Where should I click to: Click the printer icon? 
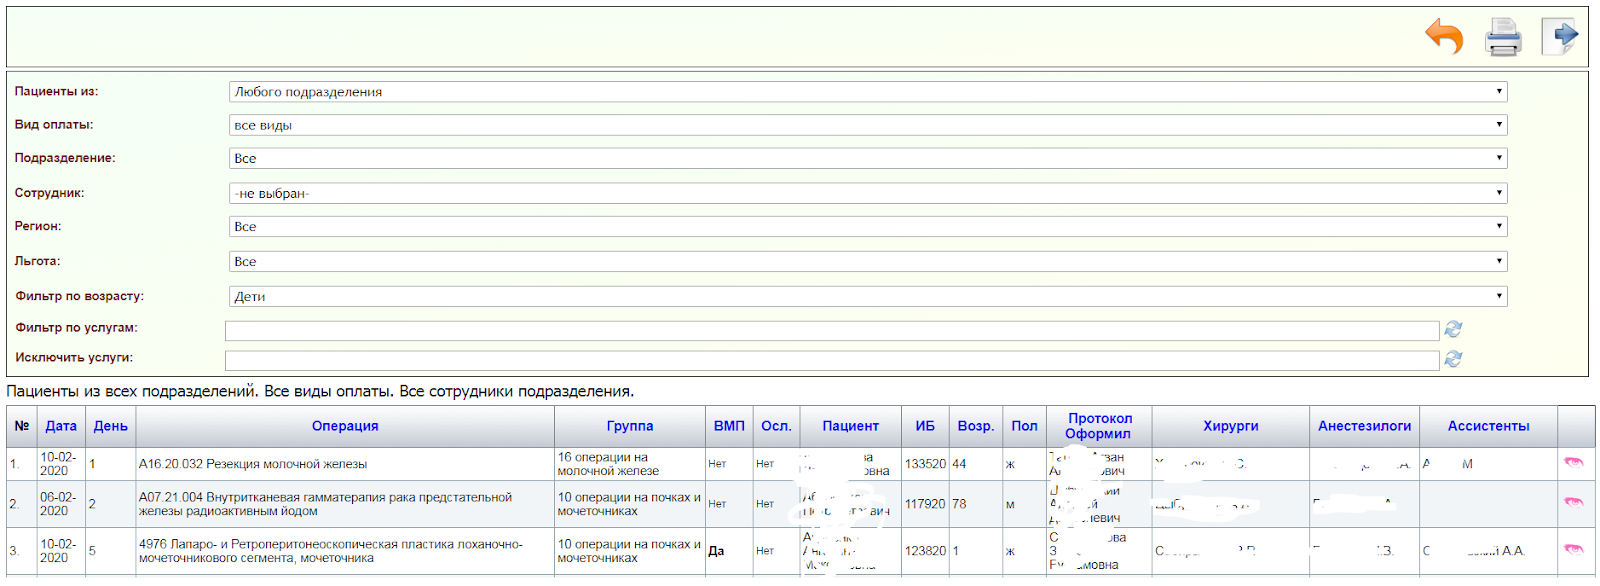coord(1503,38)
